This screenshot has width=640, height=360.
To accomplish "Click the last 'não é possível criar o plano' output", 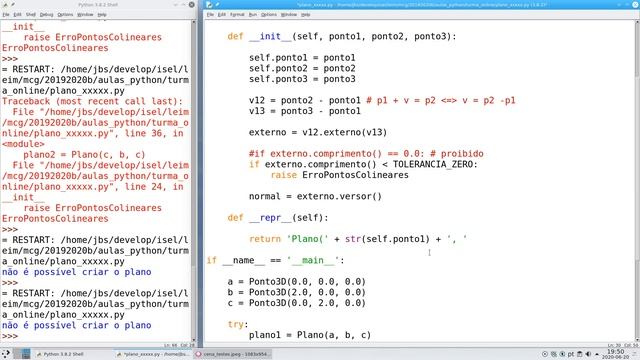I will point(76,325).
